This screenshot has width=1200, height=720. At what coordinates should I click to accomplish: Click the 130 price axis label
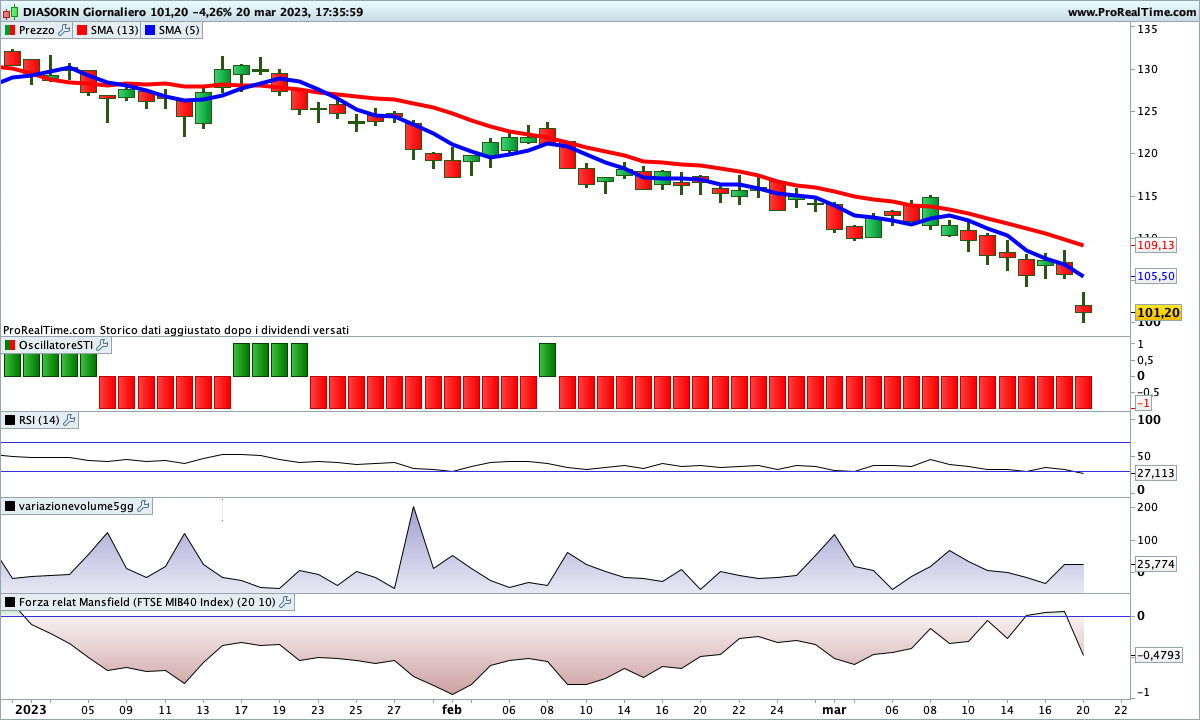tap(1146, 69)
